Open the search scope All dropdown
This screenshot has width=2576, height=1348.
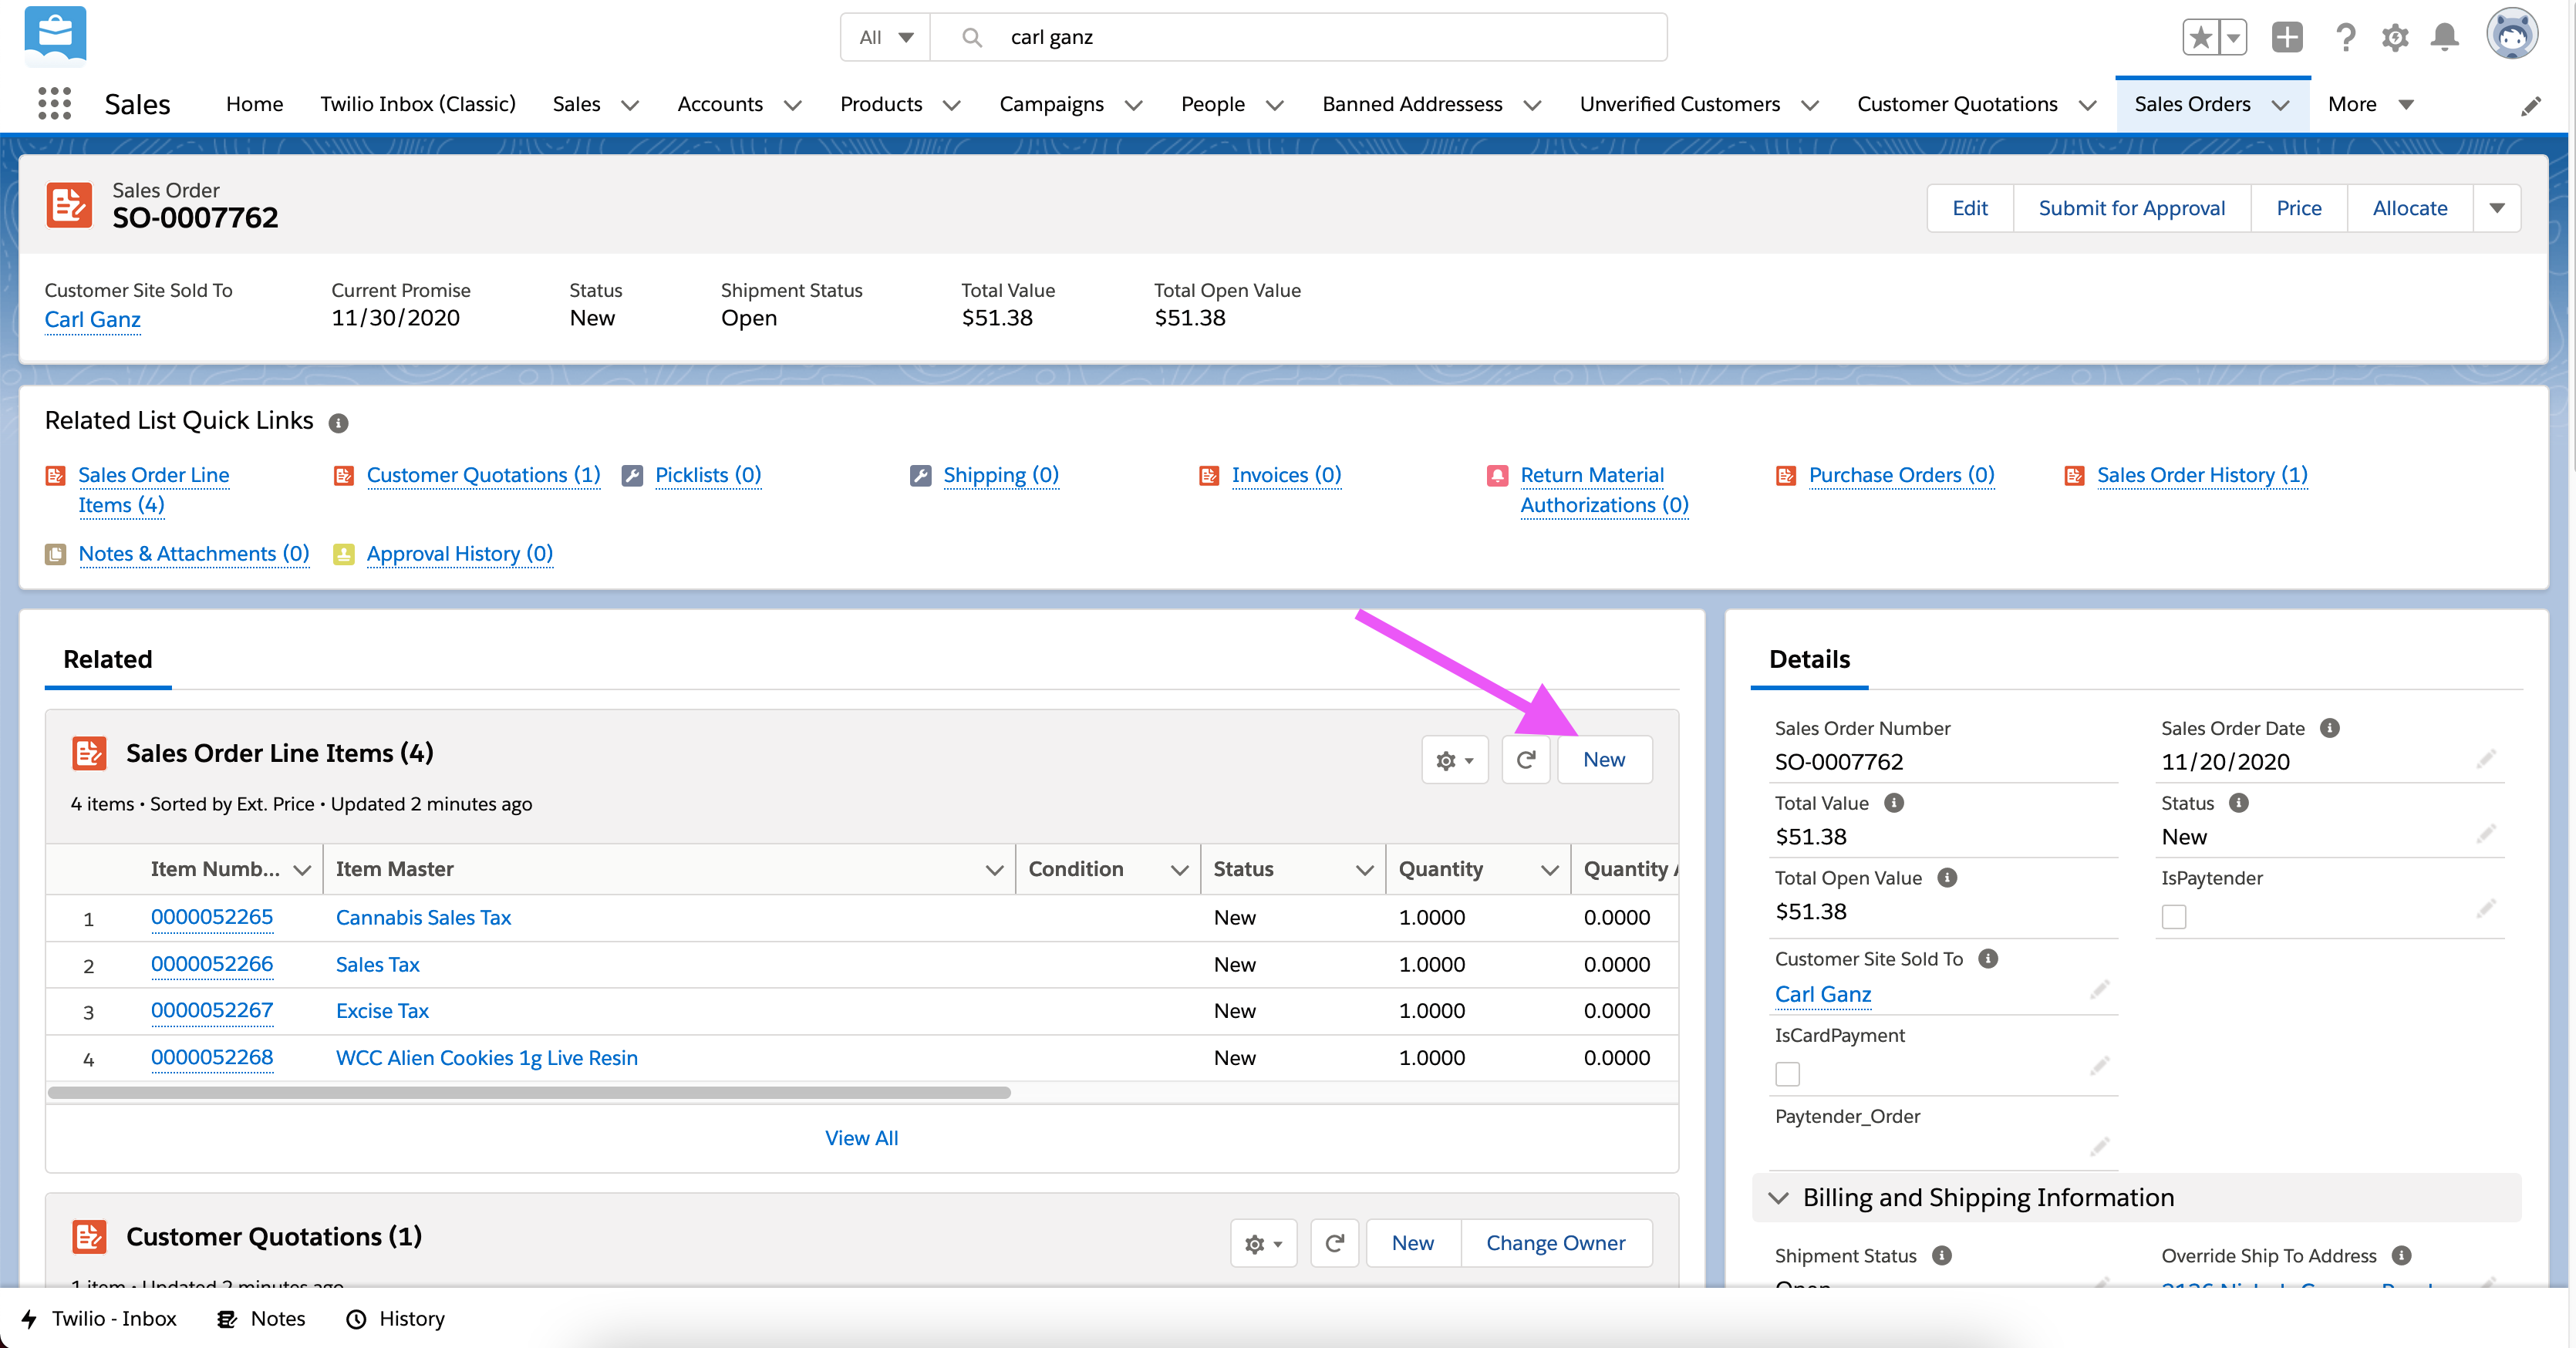coord(886,37)
